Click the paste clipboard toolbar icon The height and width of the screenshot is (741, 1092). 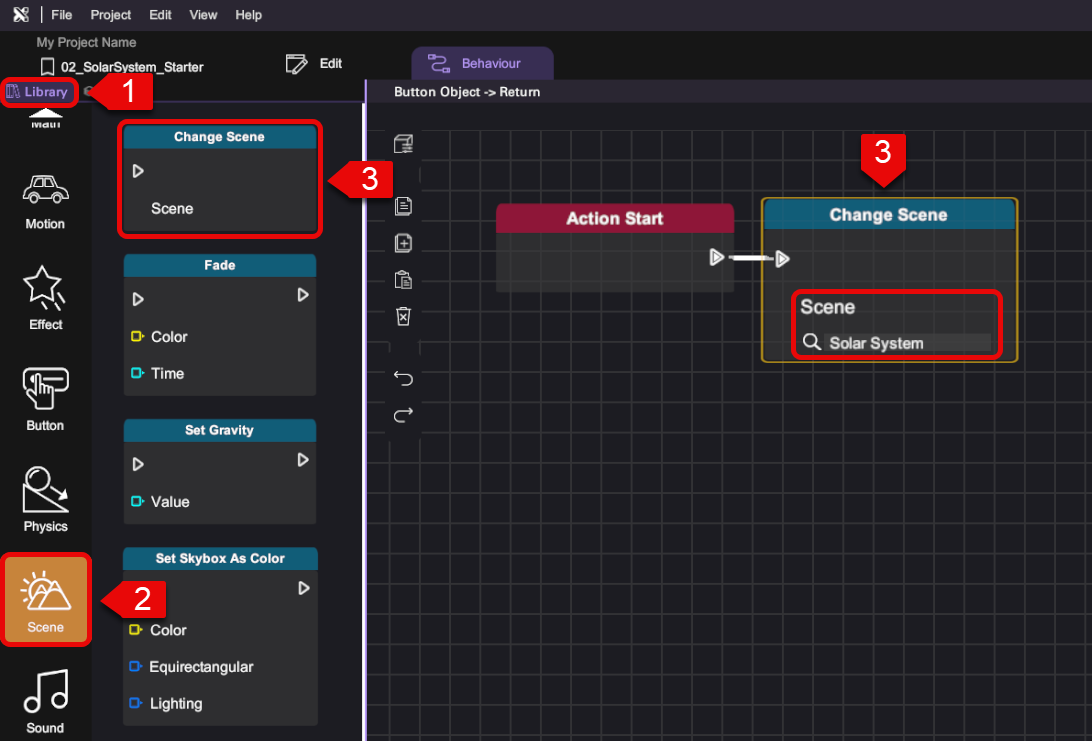[403, 279]
